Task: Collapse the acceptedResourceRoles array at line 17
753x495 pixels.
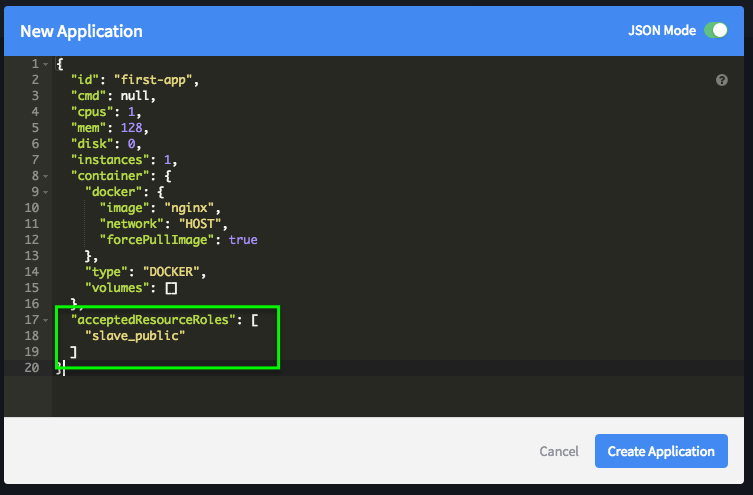Action: pos(46,320)
